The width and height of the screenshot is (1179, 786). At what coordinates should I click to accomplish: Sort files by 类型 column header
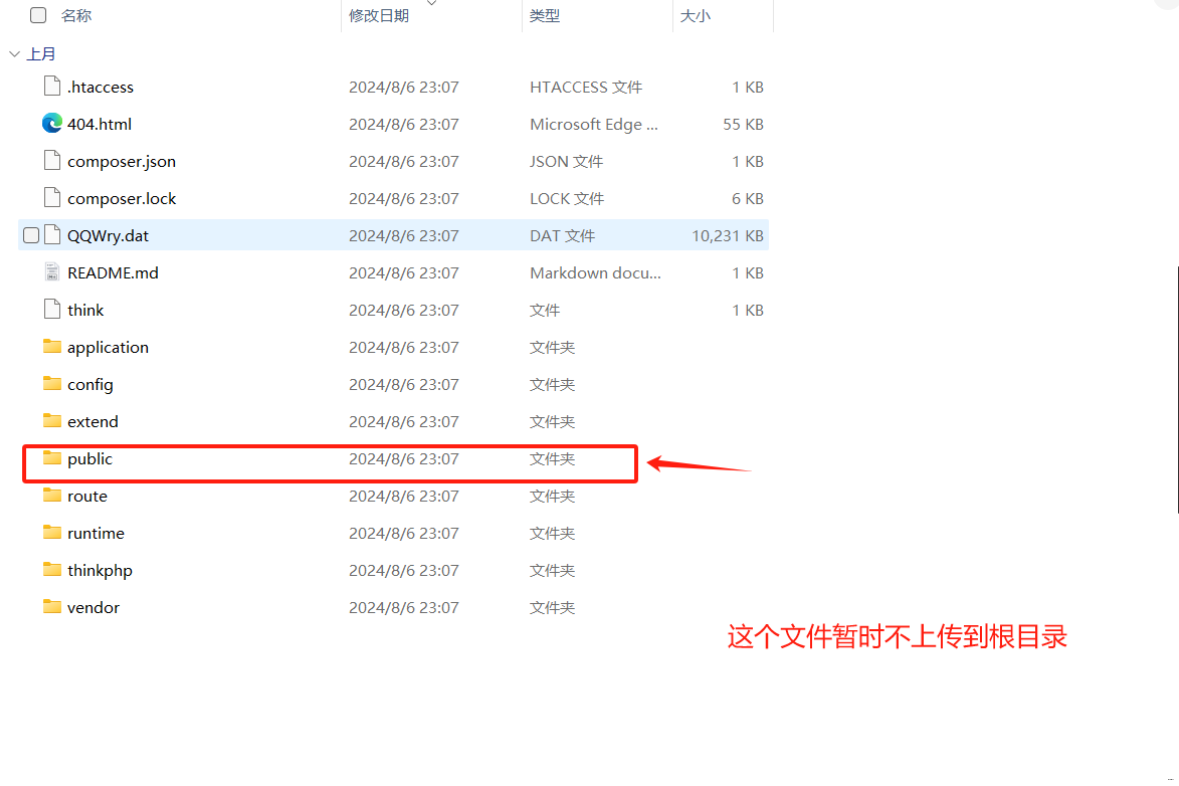(545, 16)
